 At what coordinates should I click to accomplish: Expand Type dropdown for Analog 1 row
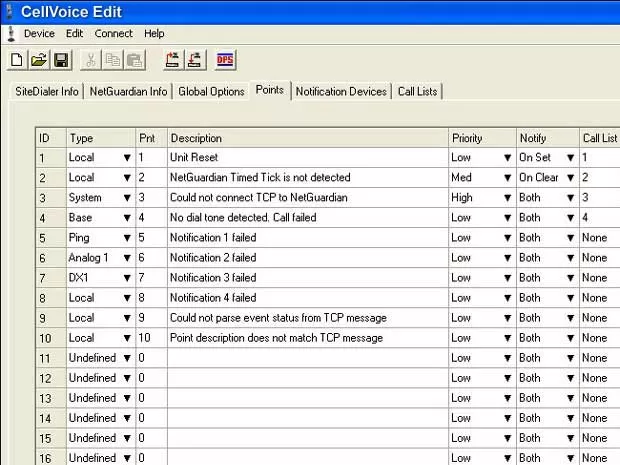(x=126, y=258)
